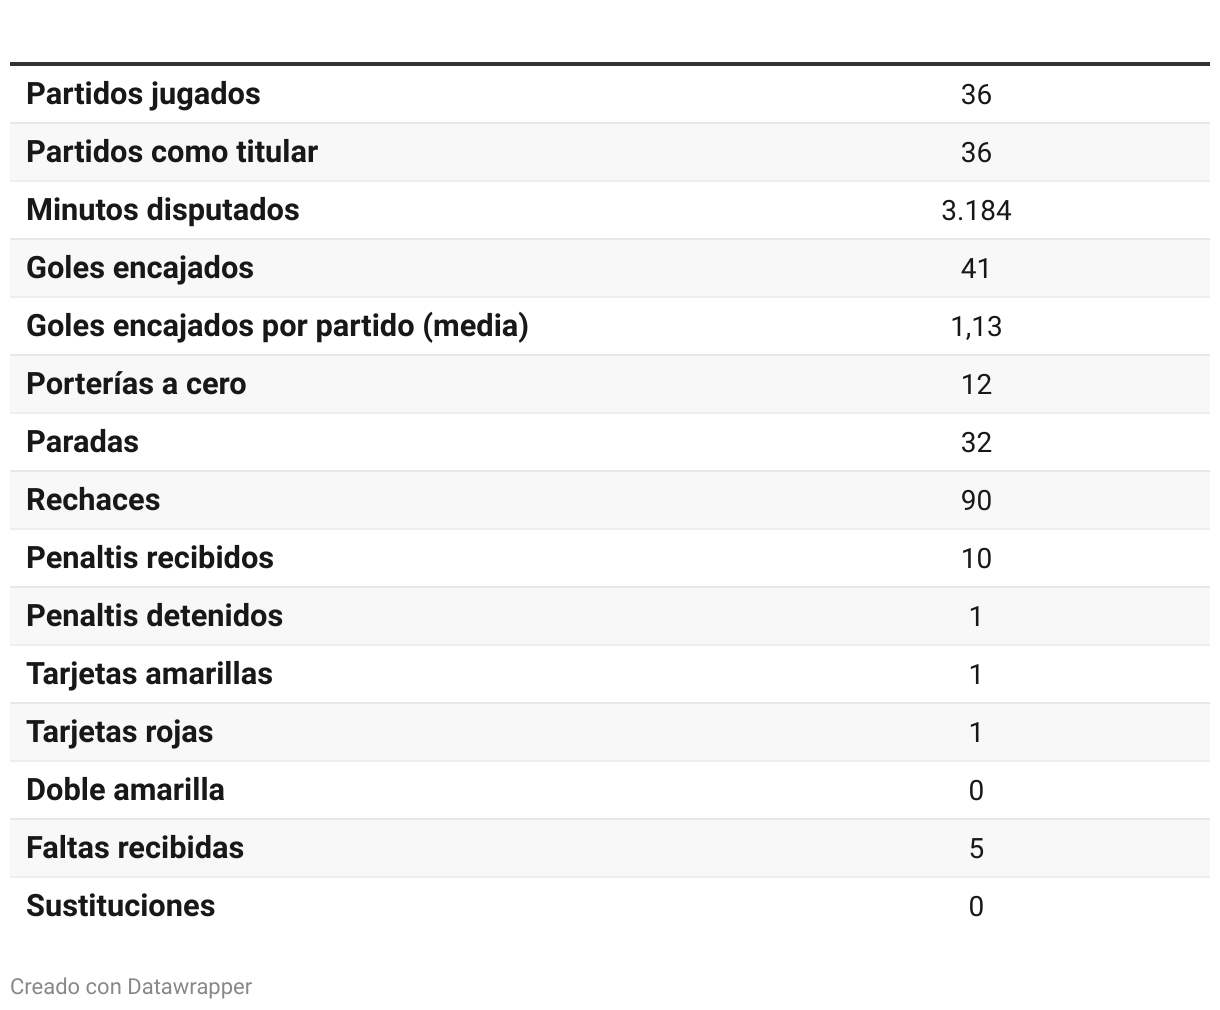Click the Paradas value 32
The height and width of the screenshot is (1010, 1220).
(976, 442)
